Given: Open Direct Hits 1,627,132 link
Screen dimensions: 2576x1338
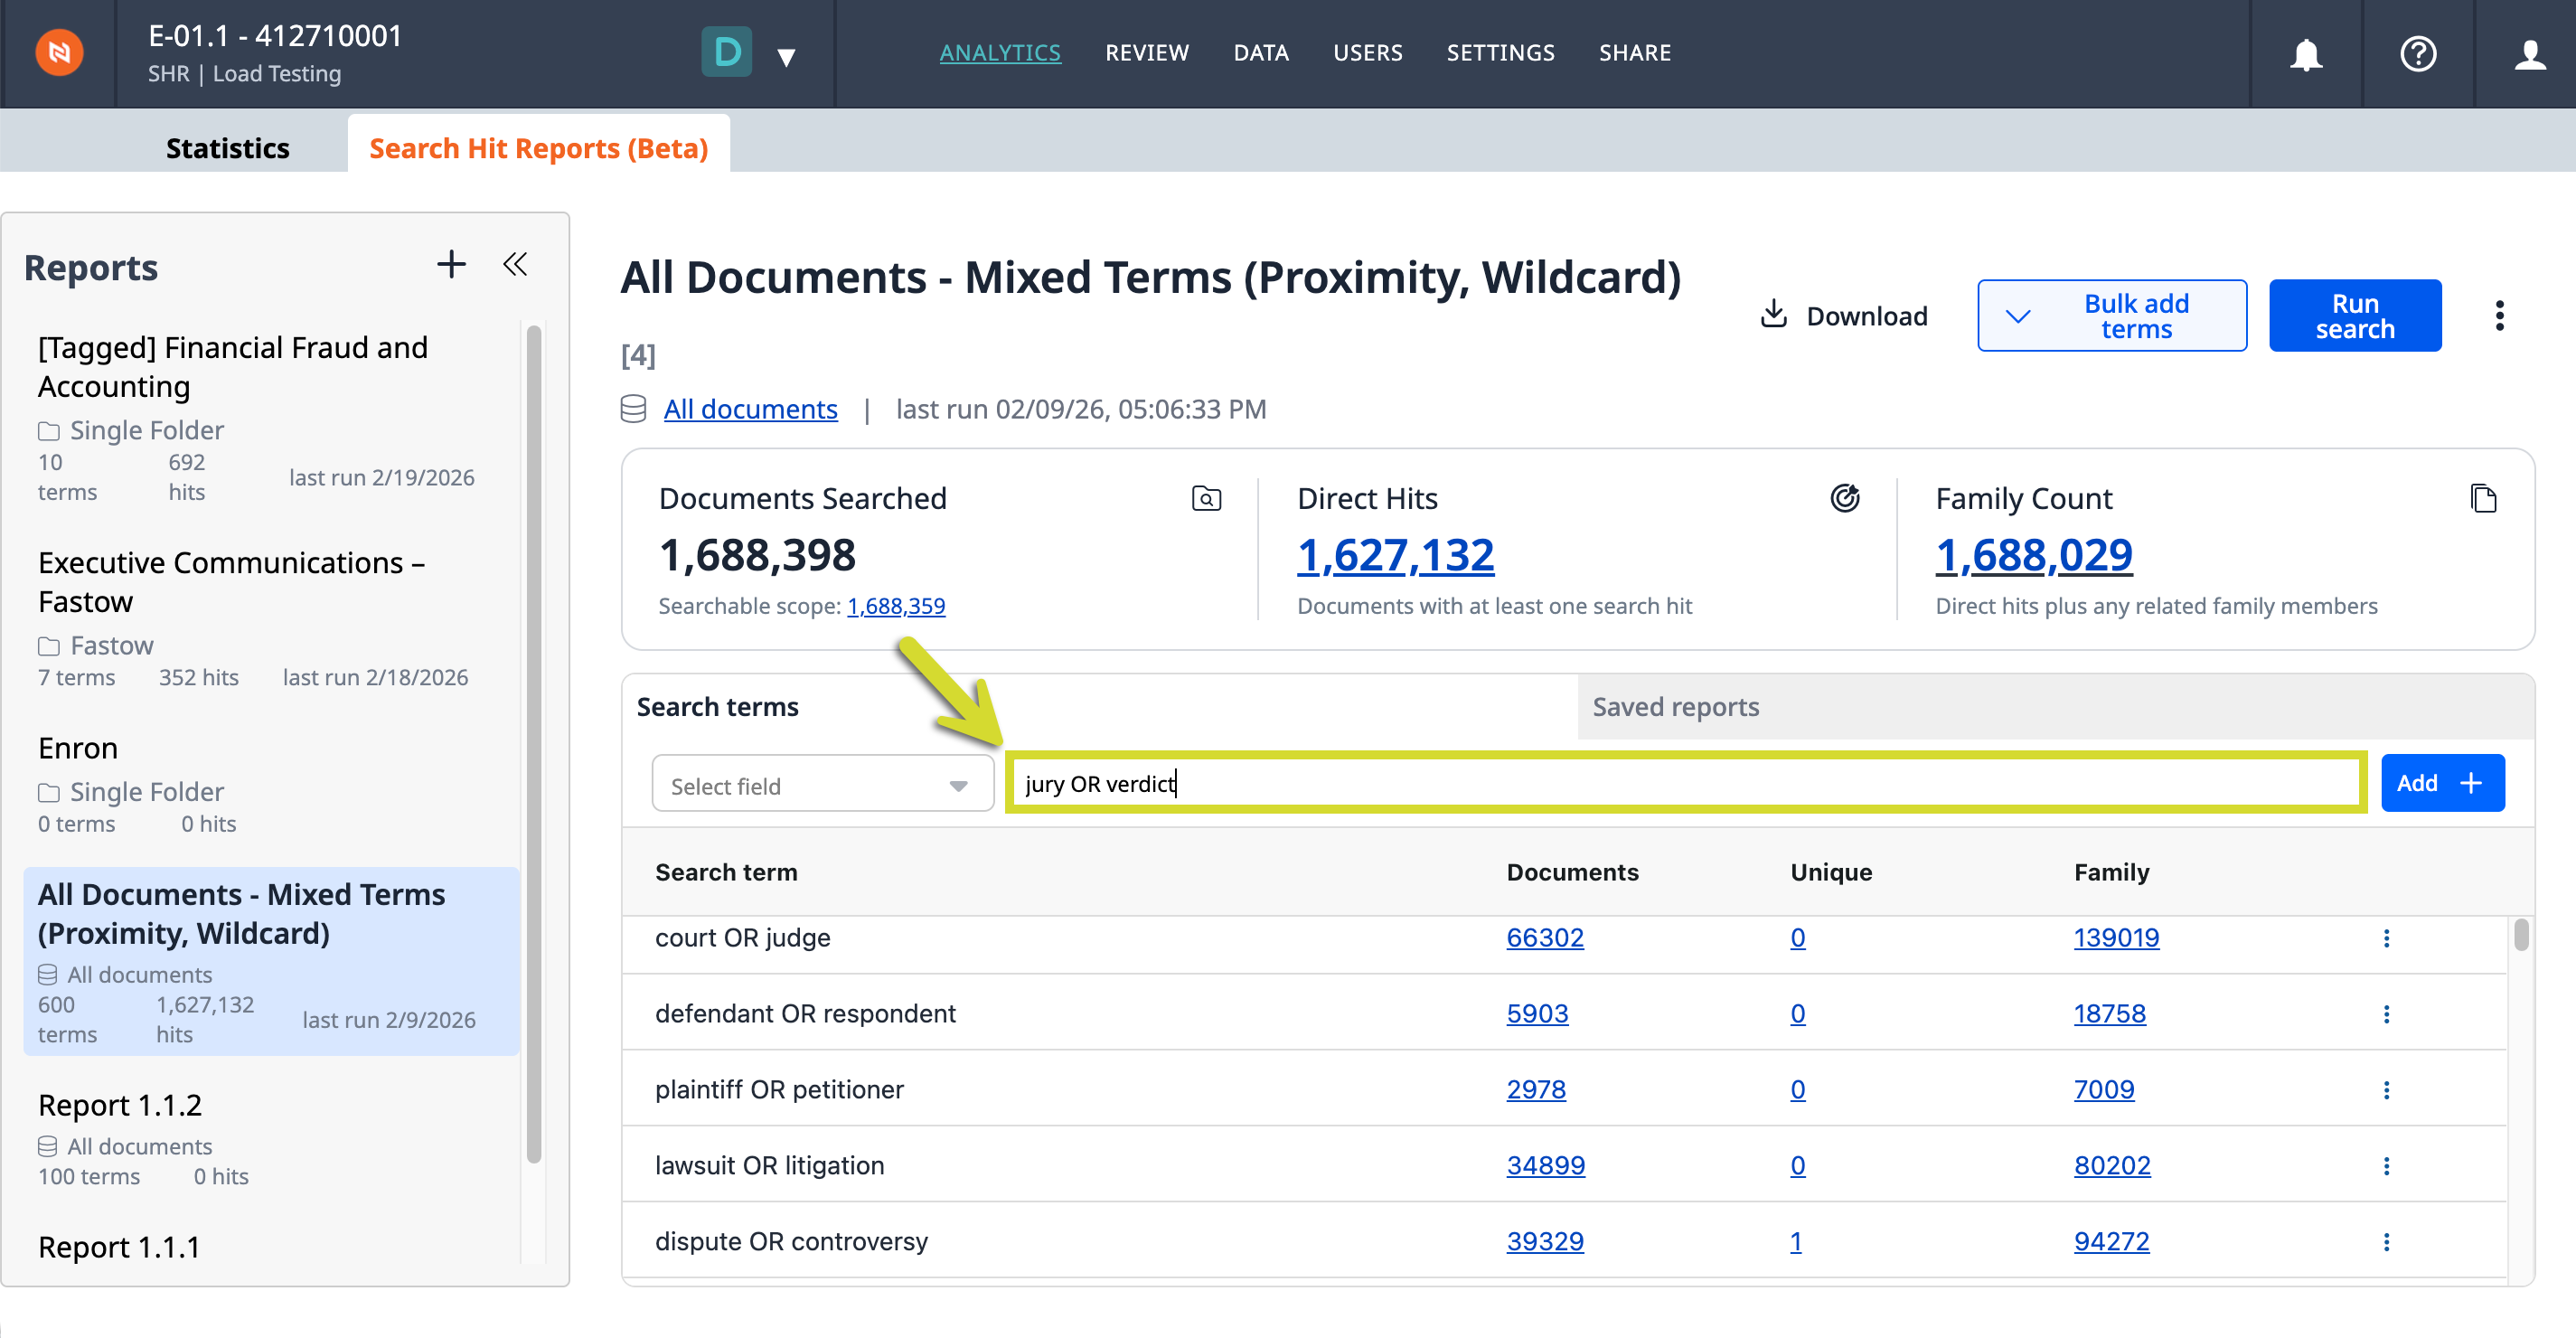Looking at the screenshot, I should point(1395,555).
